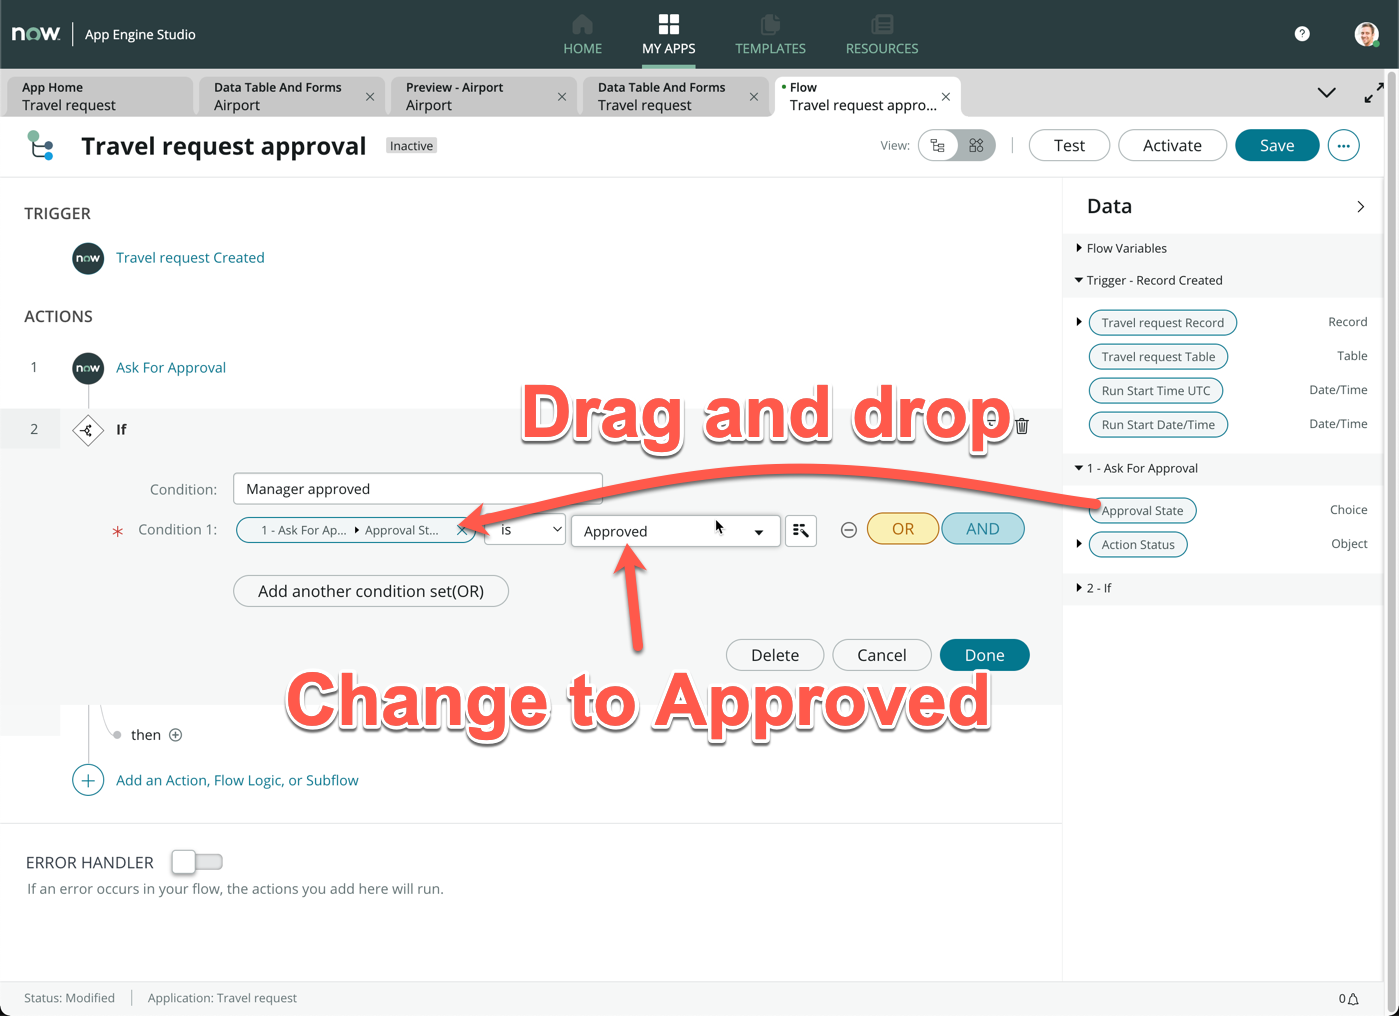The image size is (1399, 1016).
Task: Click the Inactive status badge
Action: click(411, 146)
